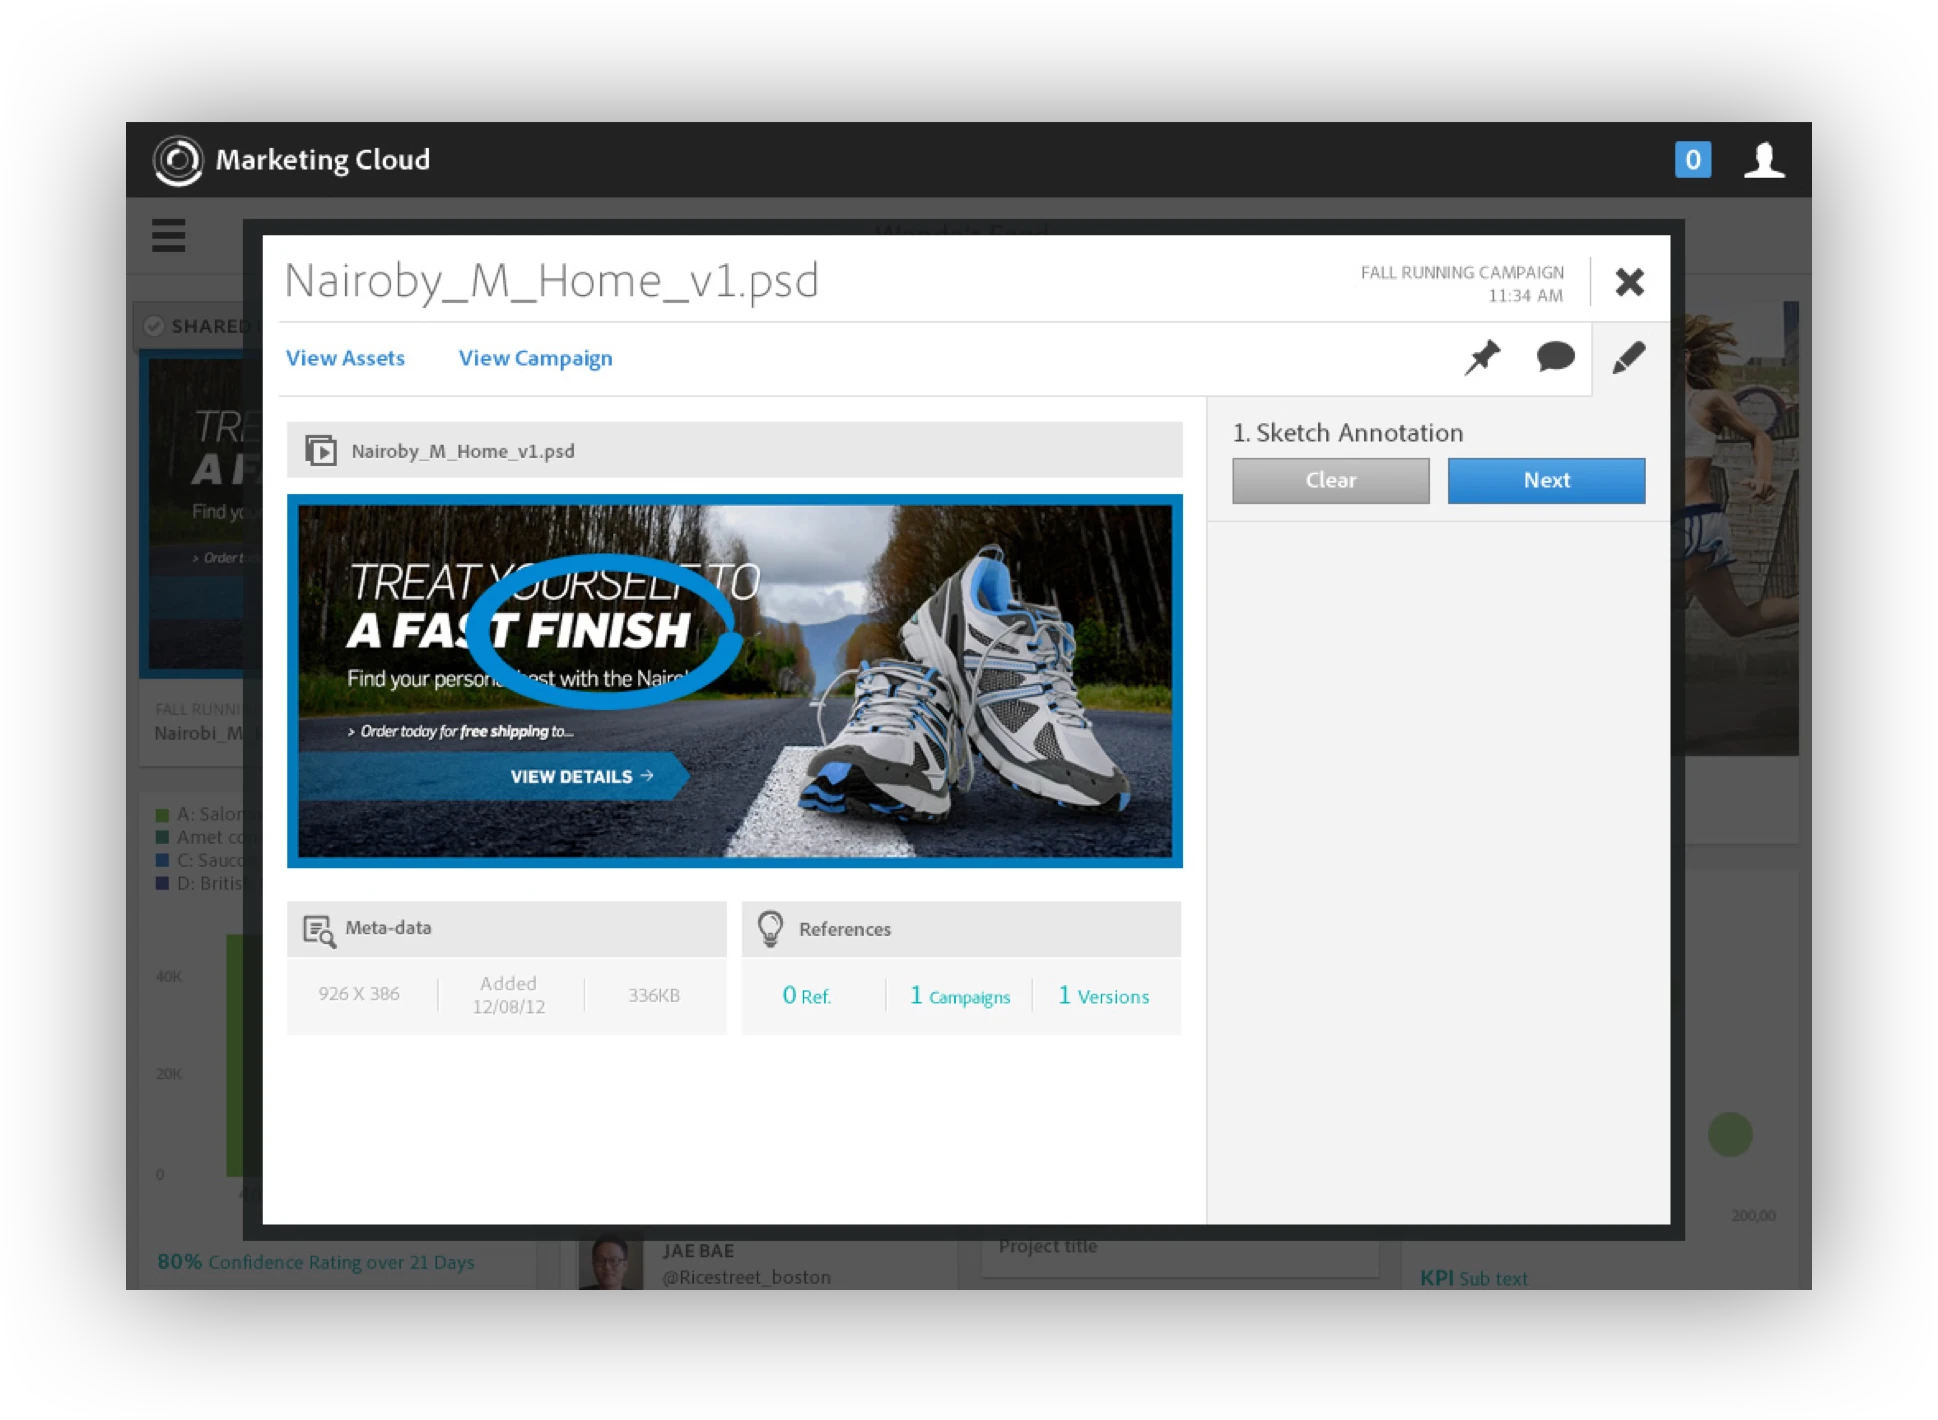Open the user profile icon
The width and height of the screenshot is (1938, 1420).
[1764, 160]
